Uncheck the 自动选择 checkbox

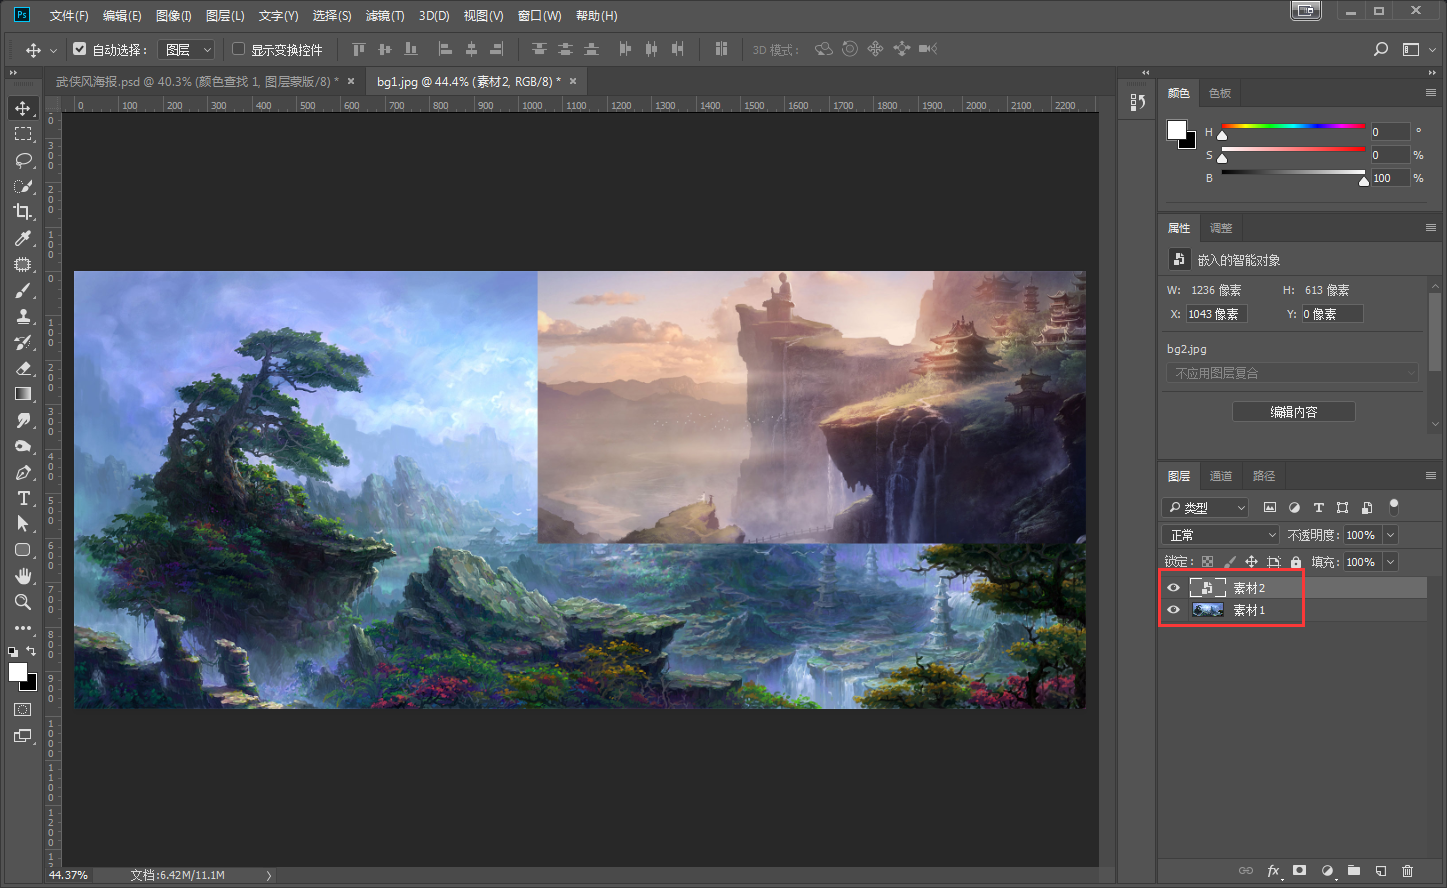[80, 49]
